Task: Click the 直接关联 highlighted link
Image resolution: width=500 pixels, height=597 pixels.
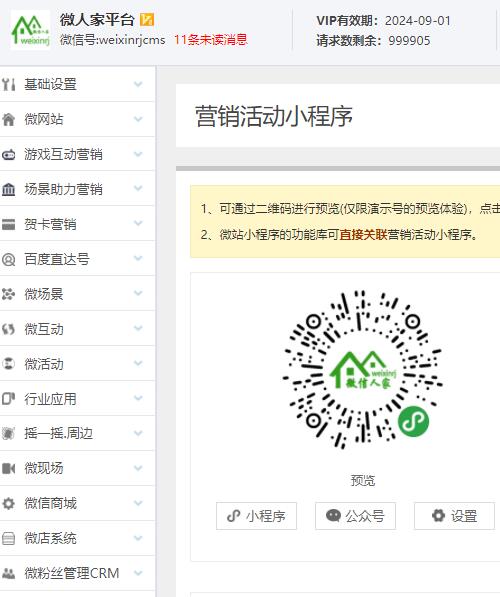Action: (x=363, y=235)
